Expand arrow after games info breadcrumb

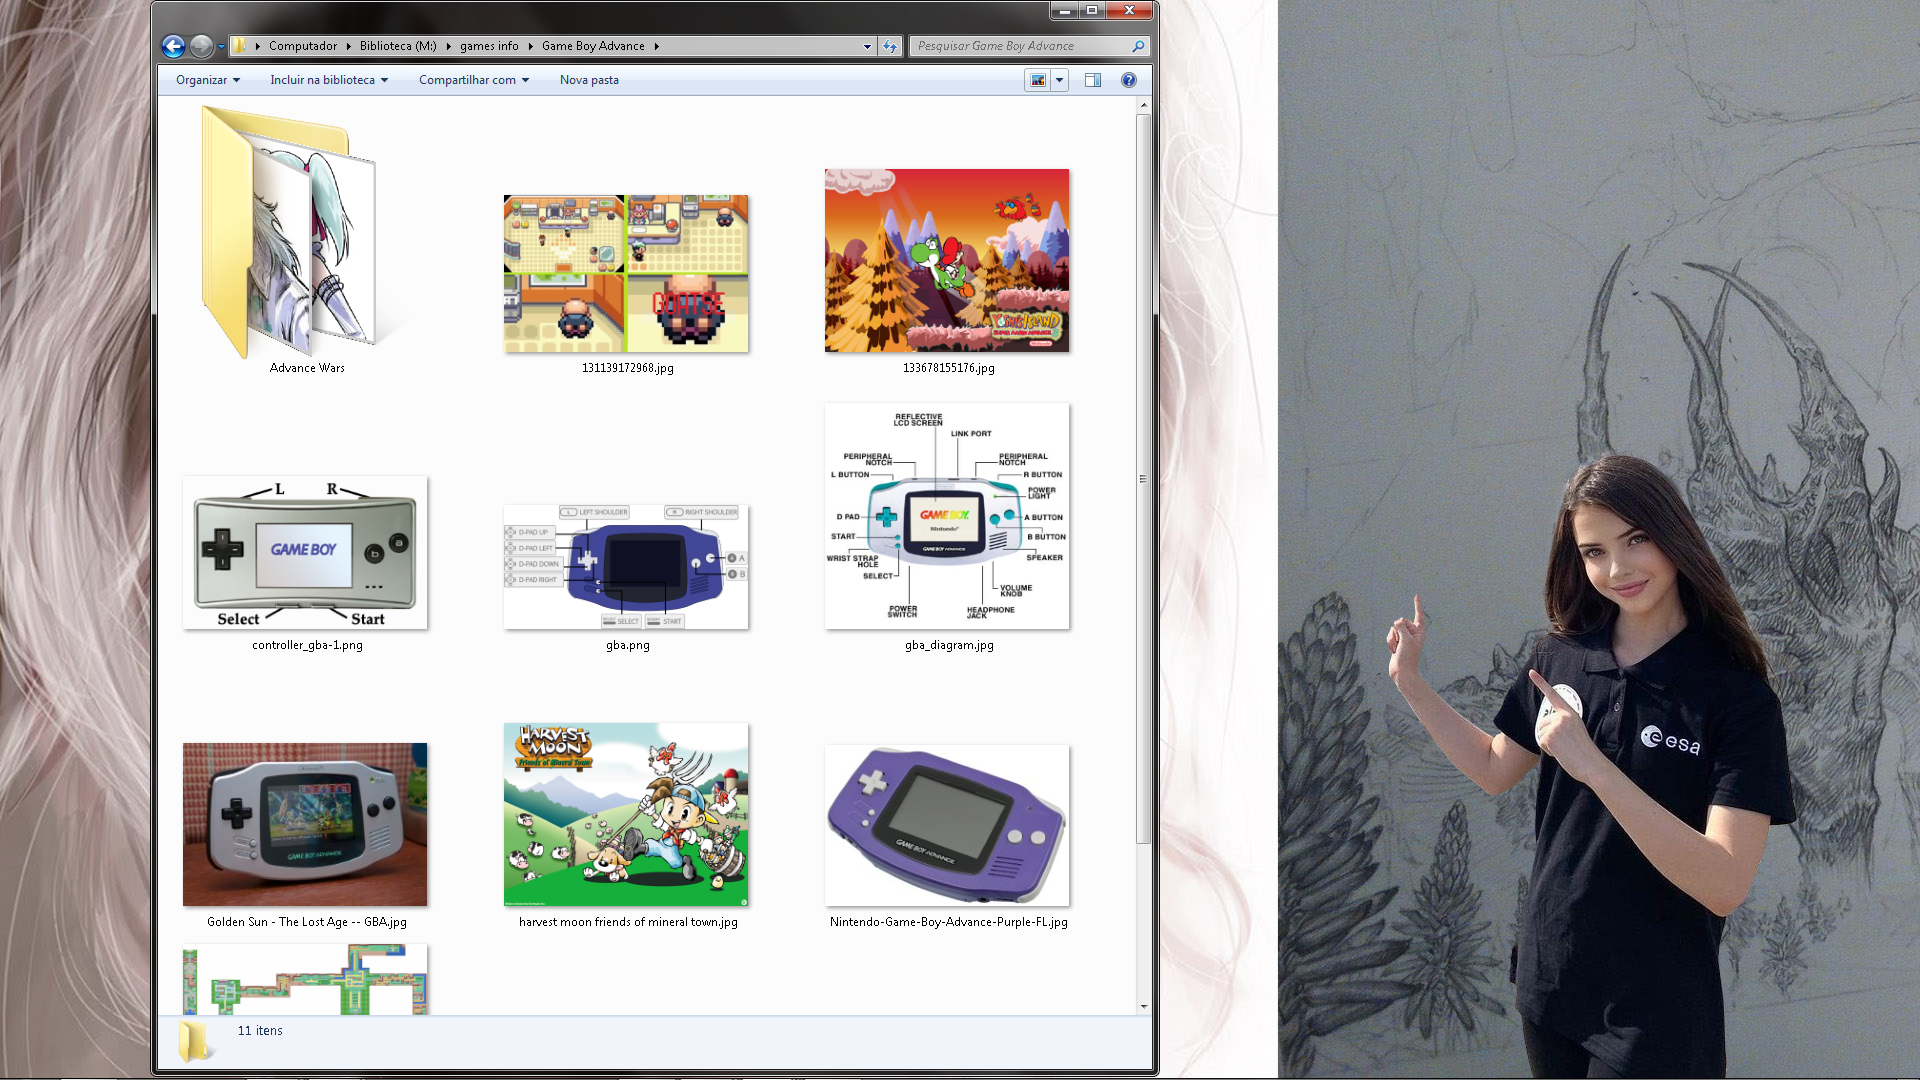[x=530, y=46]
